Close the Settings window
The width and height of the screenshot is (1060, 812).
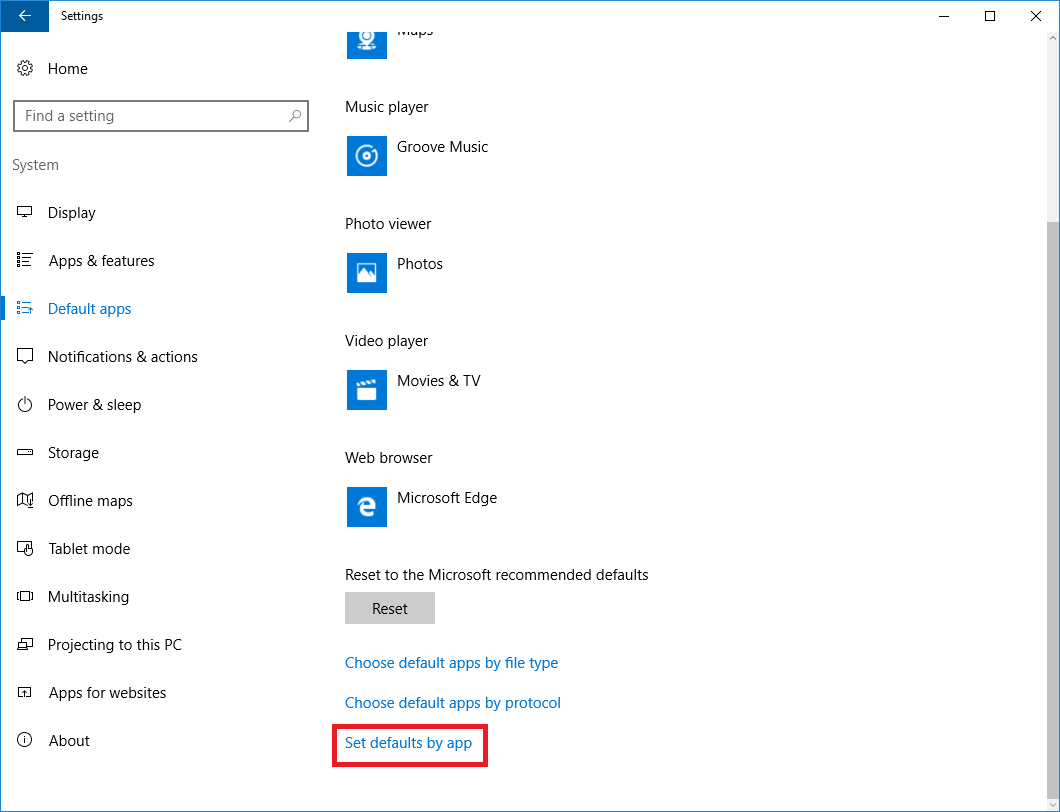pyautogui.click(x=1036, y=16)
